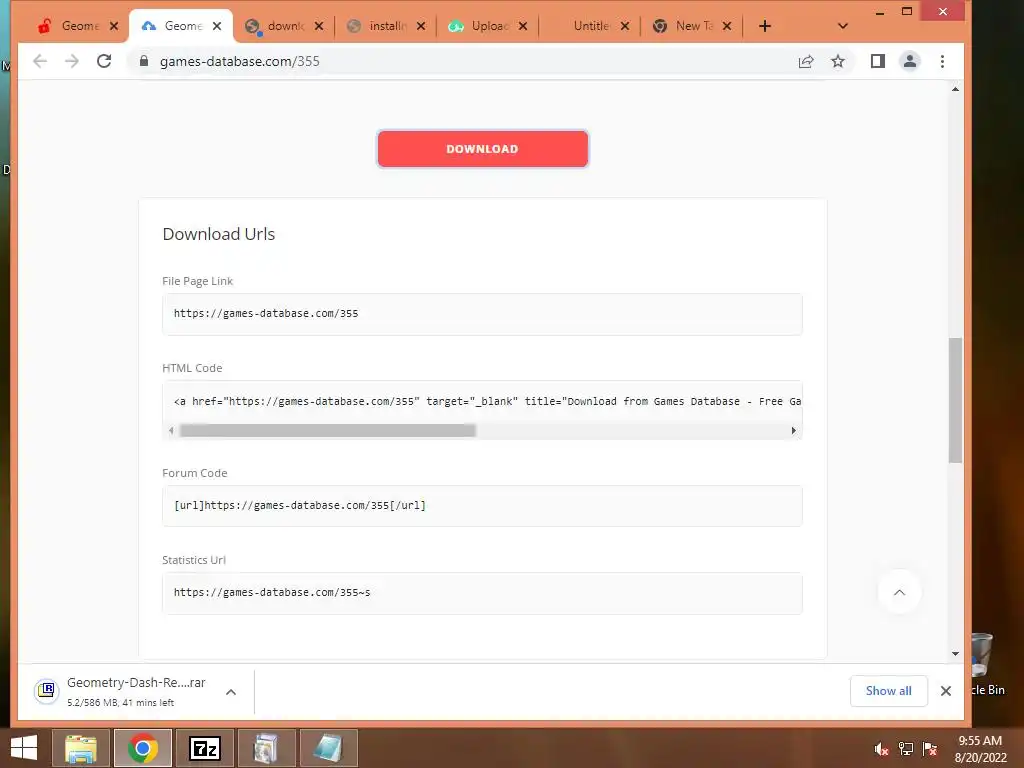The height and width of the screenshot is (768, 1024).
Task: Close the downlc tab
Action: pos(319,26)
